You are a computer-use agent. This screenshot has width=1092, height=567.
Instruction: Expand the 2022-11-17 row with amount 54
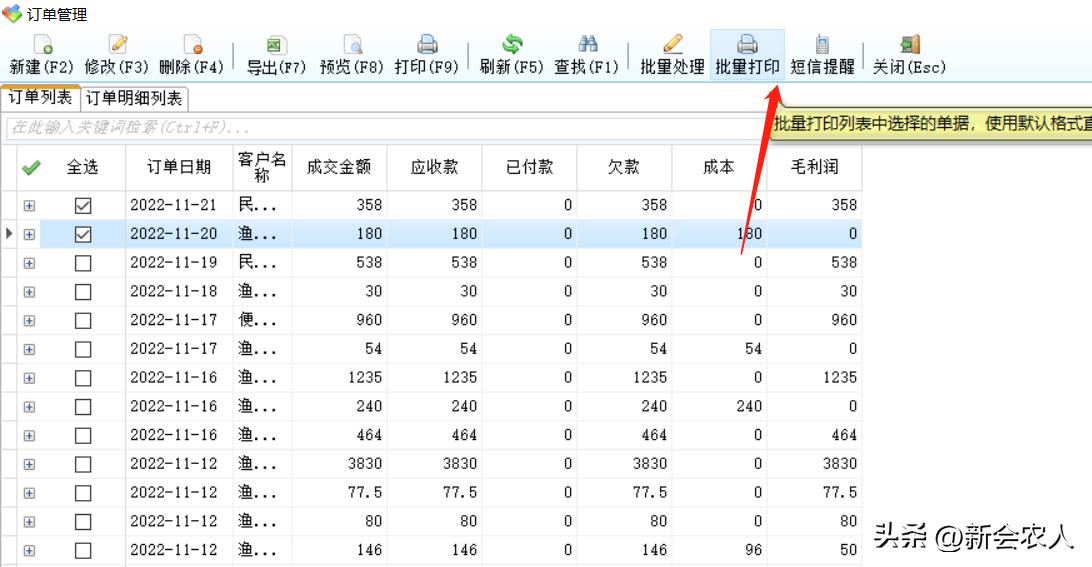tap(29, 349)
